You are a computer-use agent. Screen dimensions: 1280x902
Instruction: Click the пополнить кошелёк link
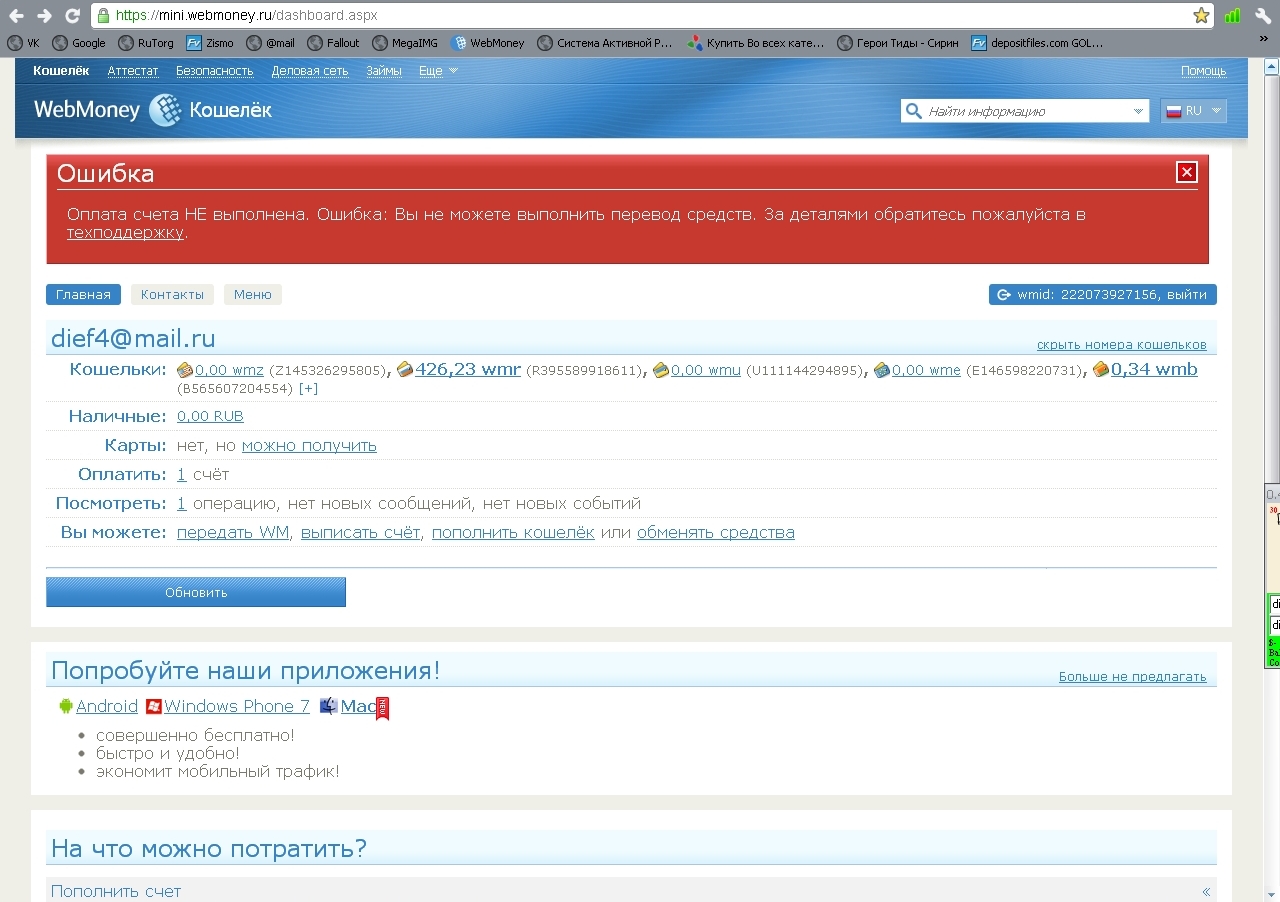pyautogui.click(x=513, y=533)
